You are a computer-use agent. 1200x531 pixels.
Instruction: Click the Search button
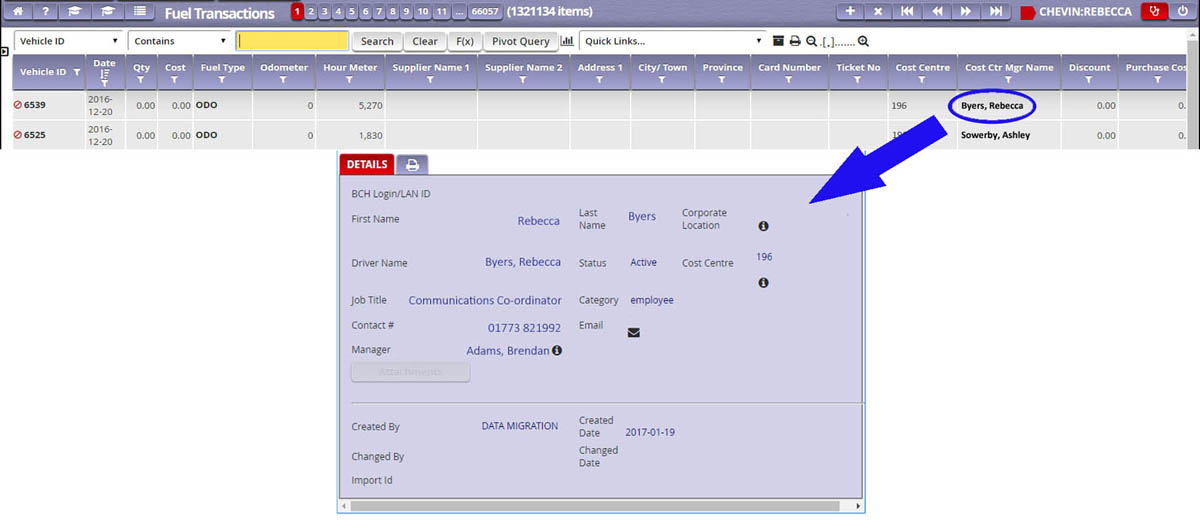(377, 41)
